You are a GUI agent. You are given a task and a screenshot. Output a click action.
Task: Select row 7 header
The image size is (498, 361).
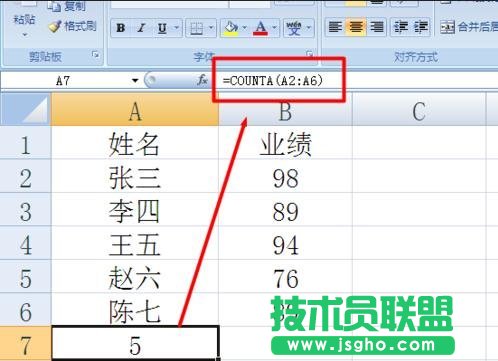[25, 344]
